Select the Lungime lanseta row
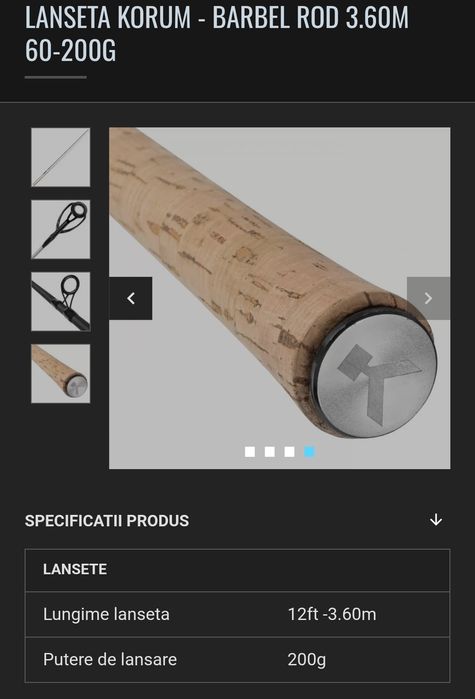475x699 pixels. click(237, 614)
